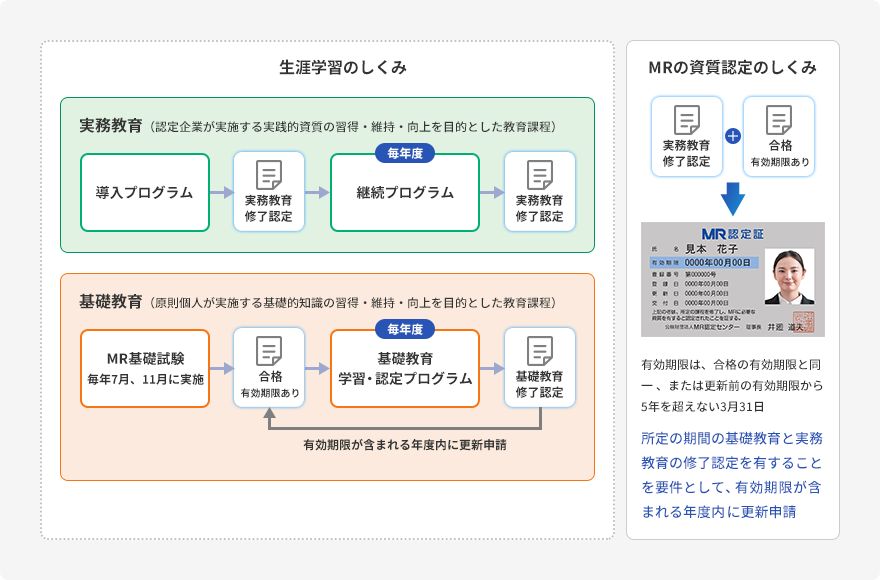Screen dimensions: 880x580
Task: Click the 基礎教育修了認定 document icon
Action: pos(539,367)
